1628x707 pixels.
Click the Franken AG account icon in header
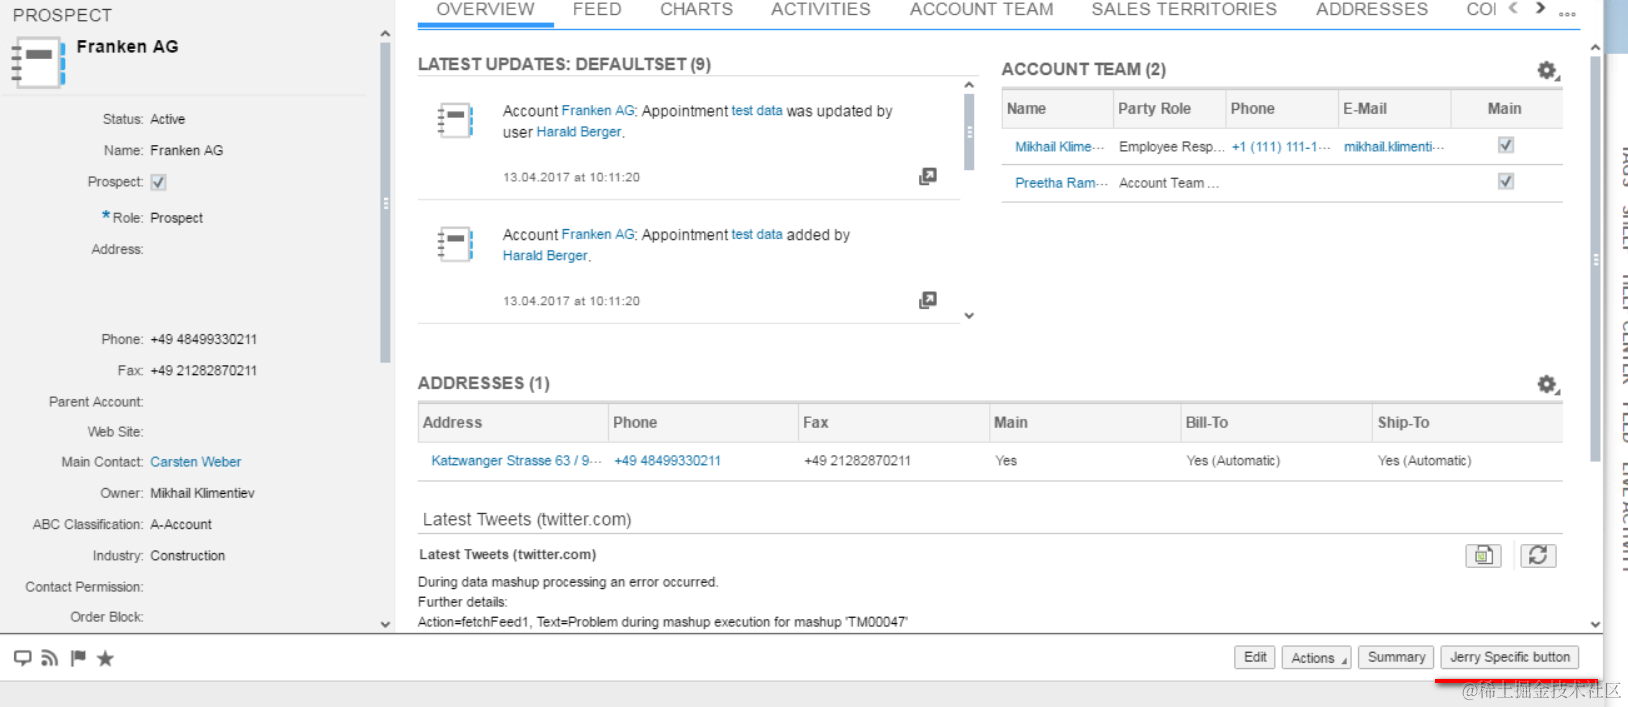pos(38,62)
